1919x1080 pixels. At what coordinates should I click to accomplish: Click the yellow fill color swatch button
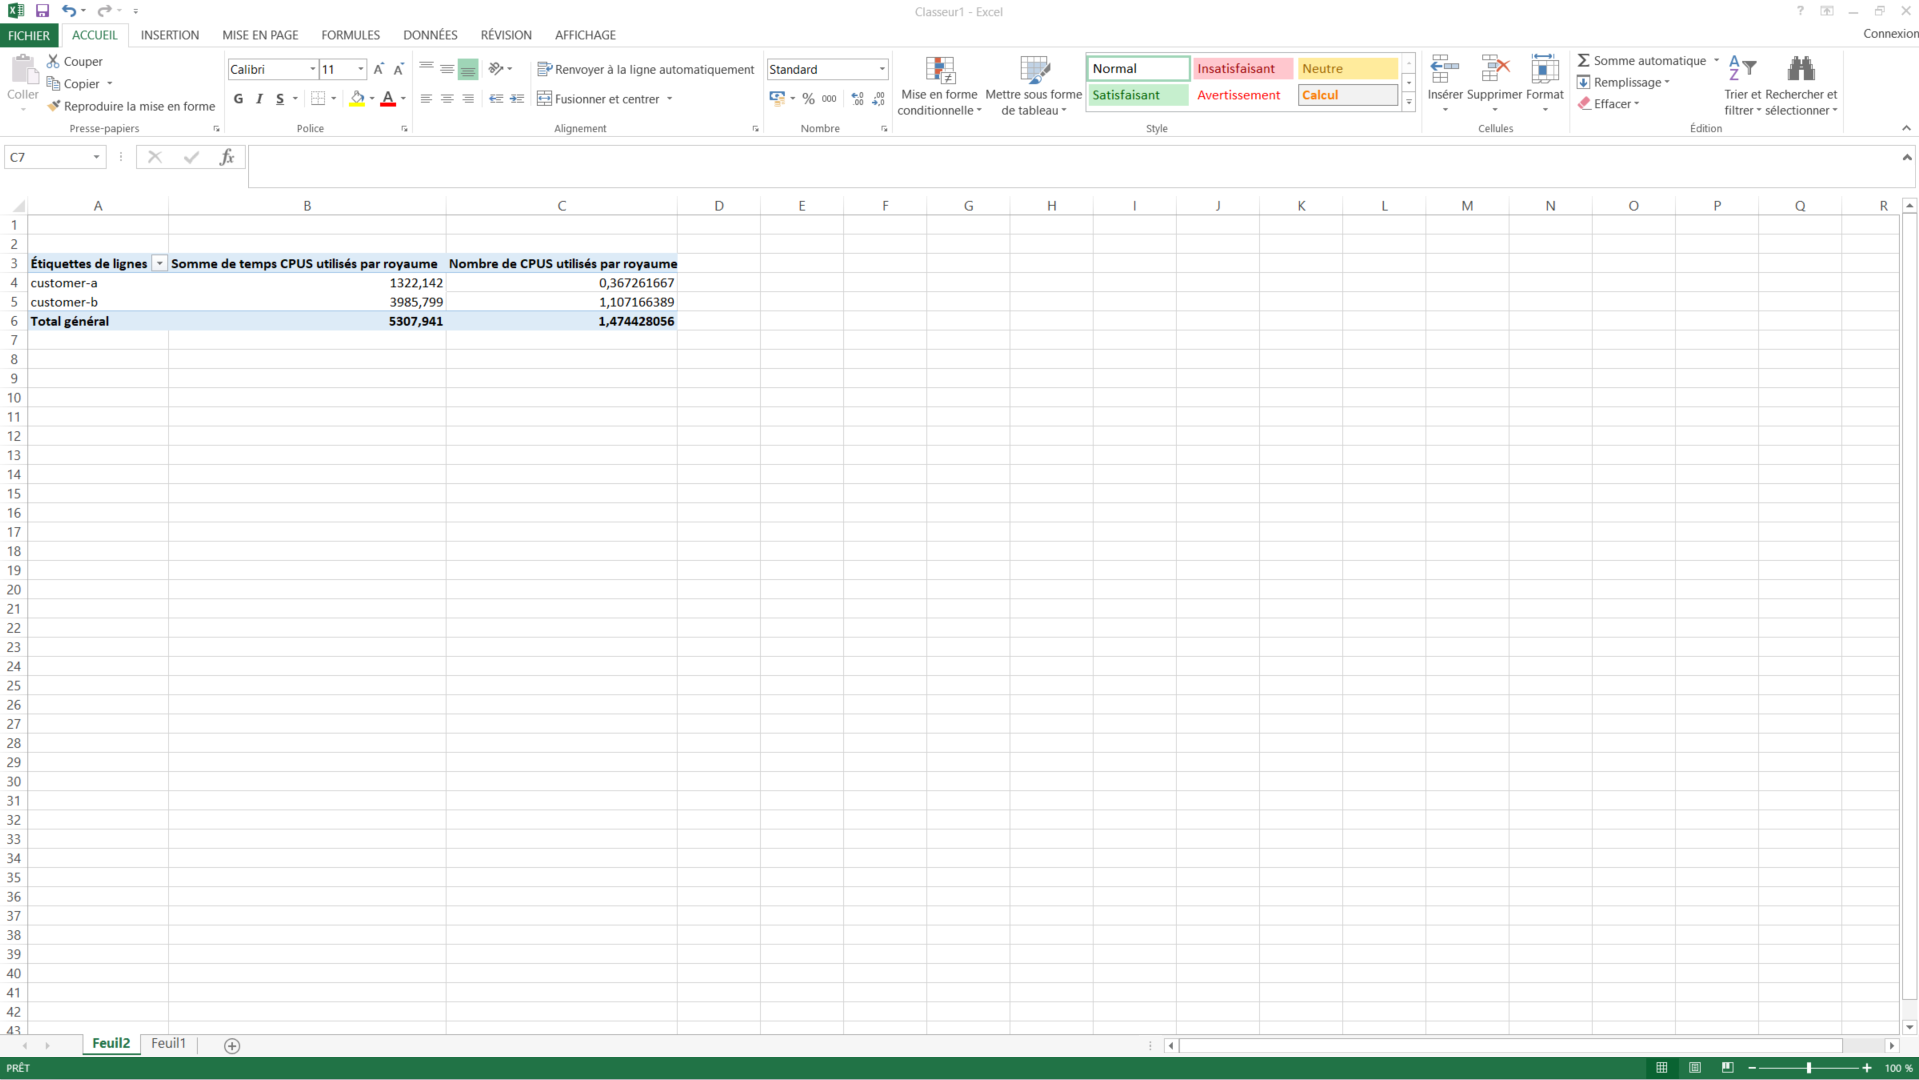tap(357, 99)
